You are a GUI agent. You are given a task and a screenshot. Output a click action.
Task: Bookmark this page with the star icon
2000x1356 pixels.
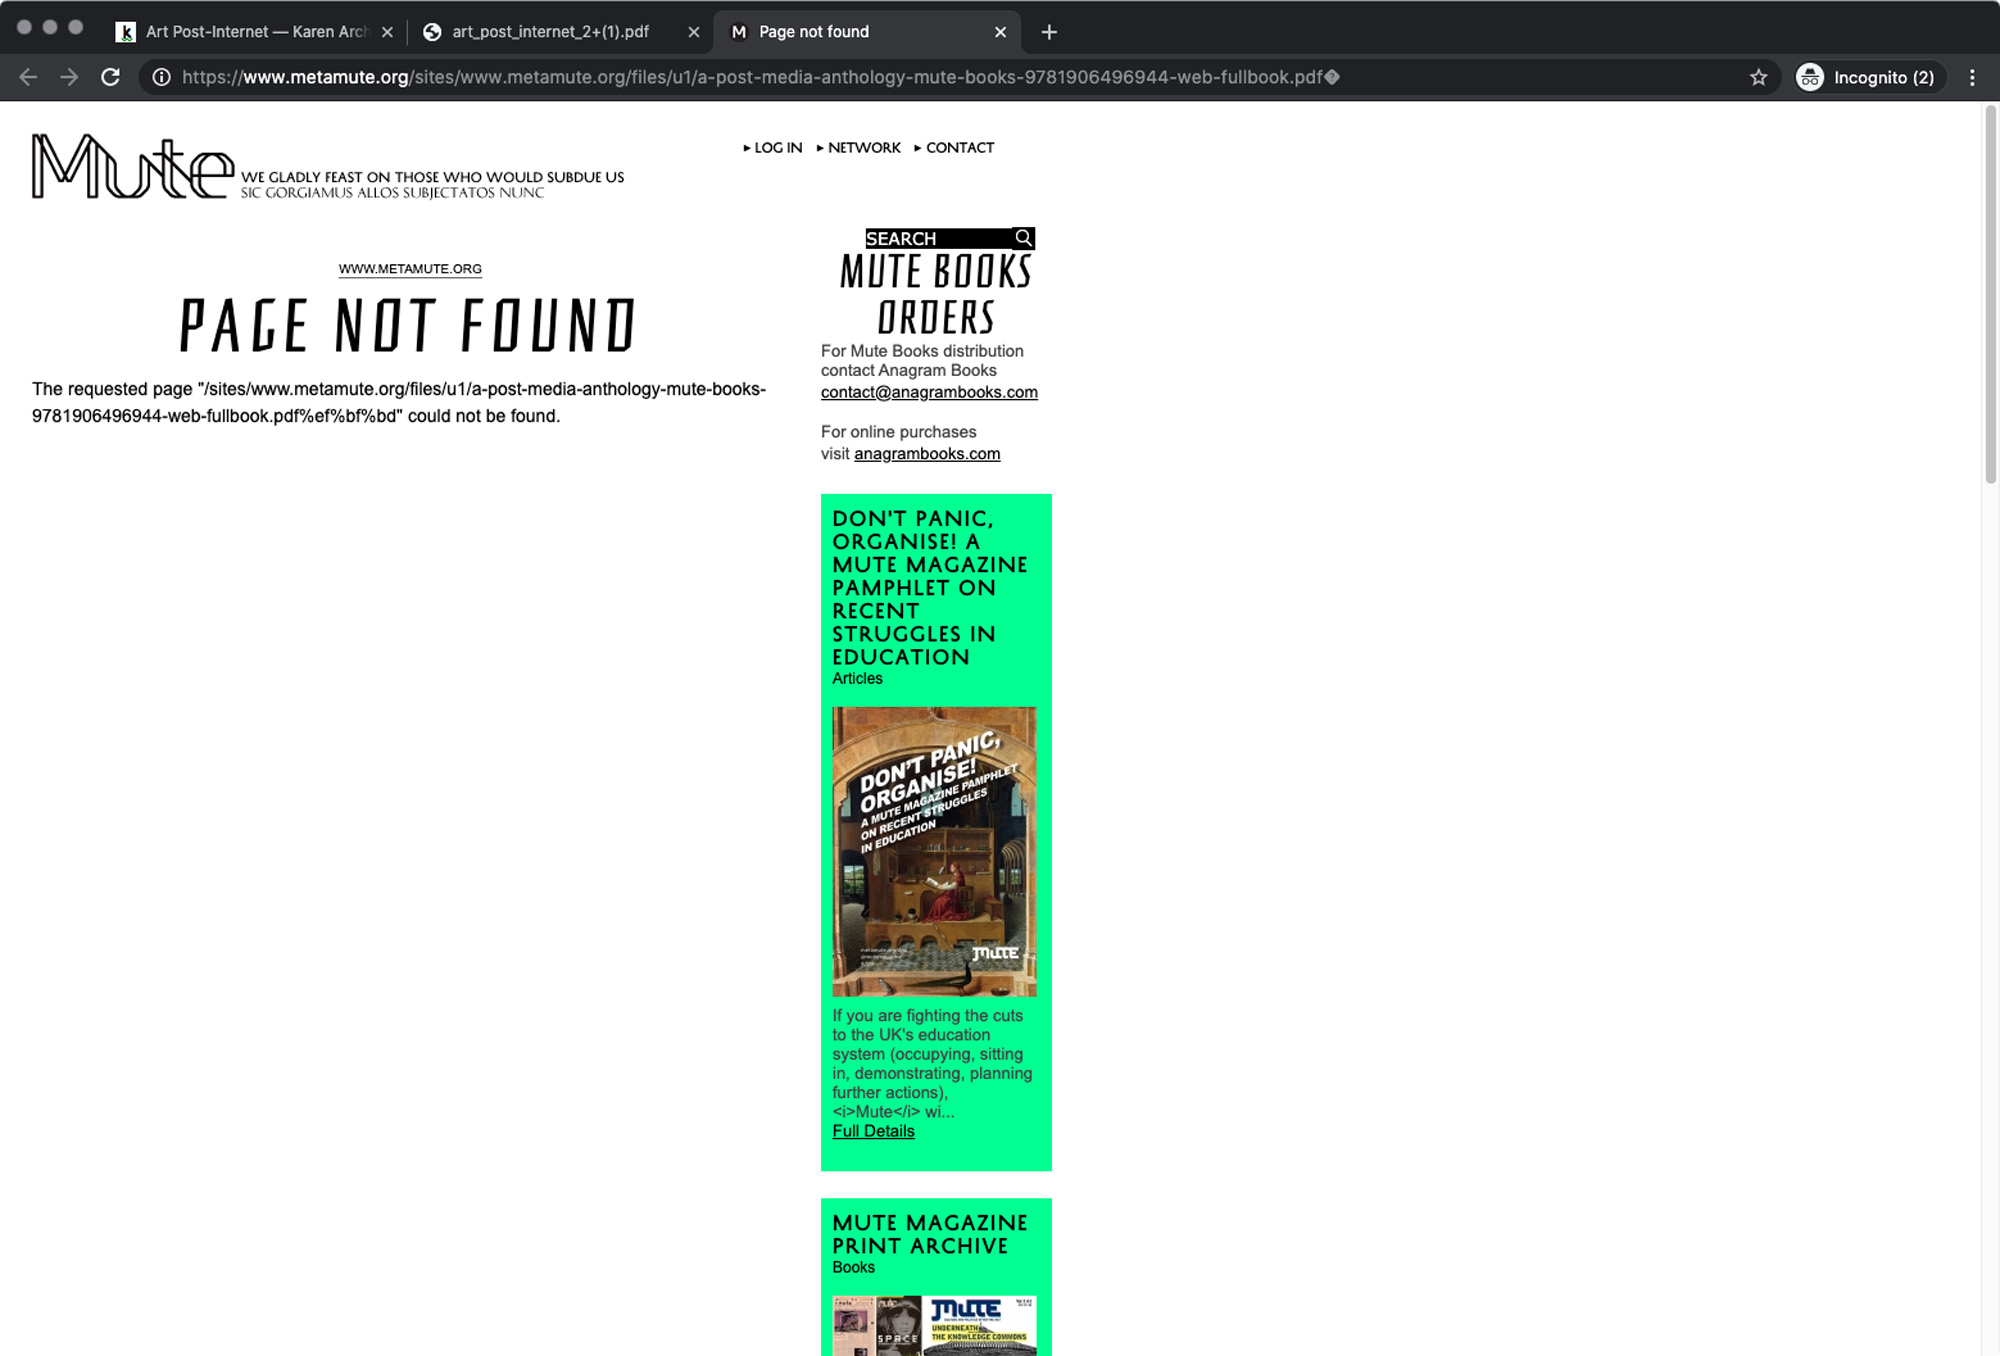1758,77
